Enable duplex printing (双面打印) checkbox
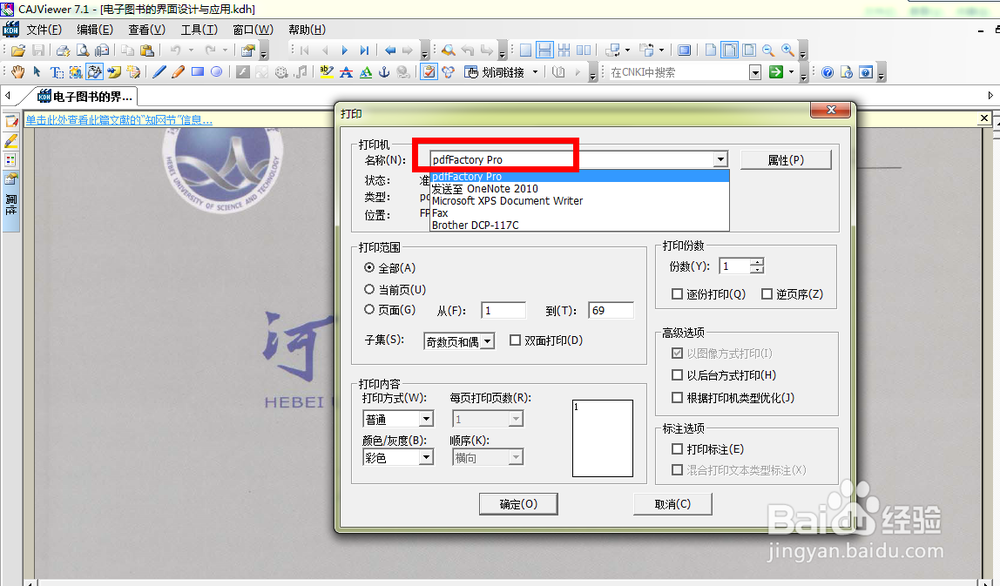1000x586 pixels. pos(515,341)
